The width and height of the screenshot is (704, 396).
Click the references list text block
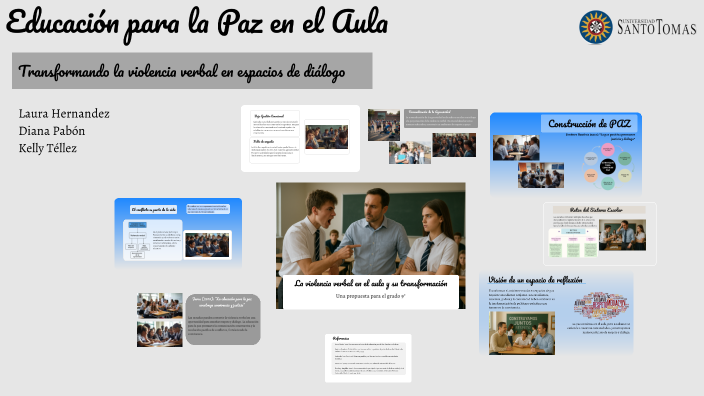click(369, 359)
